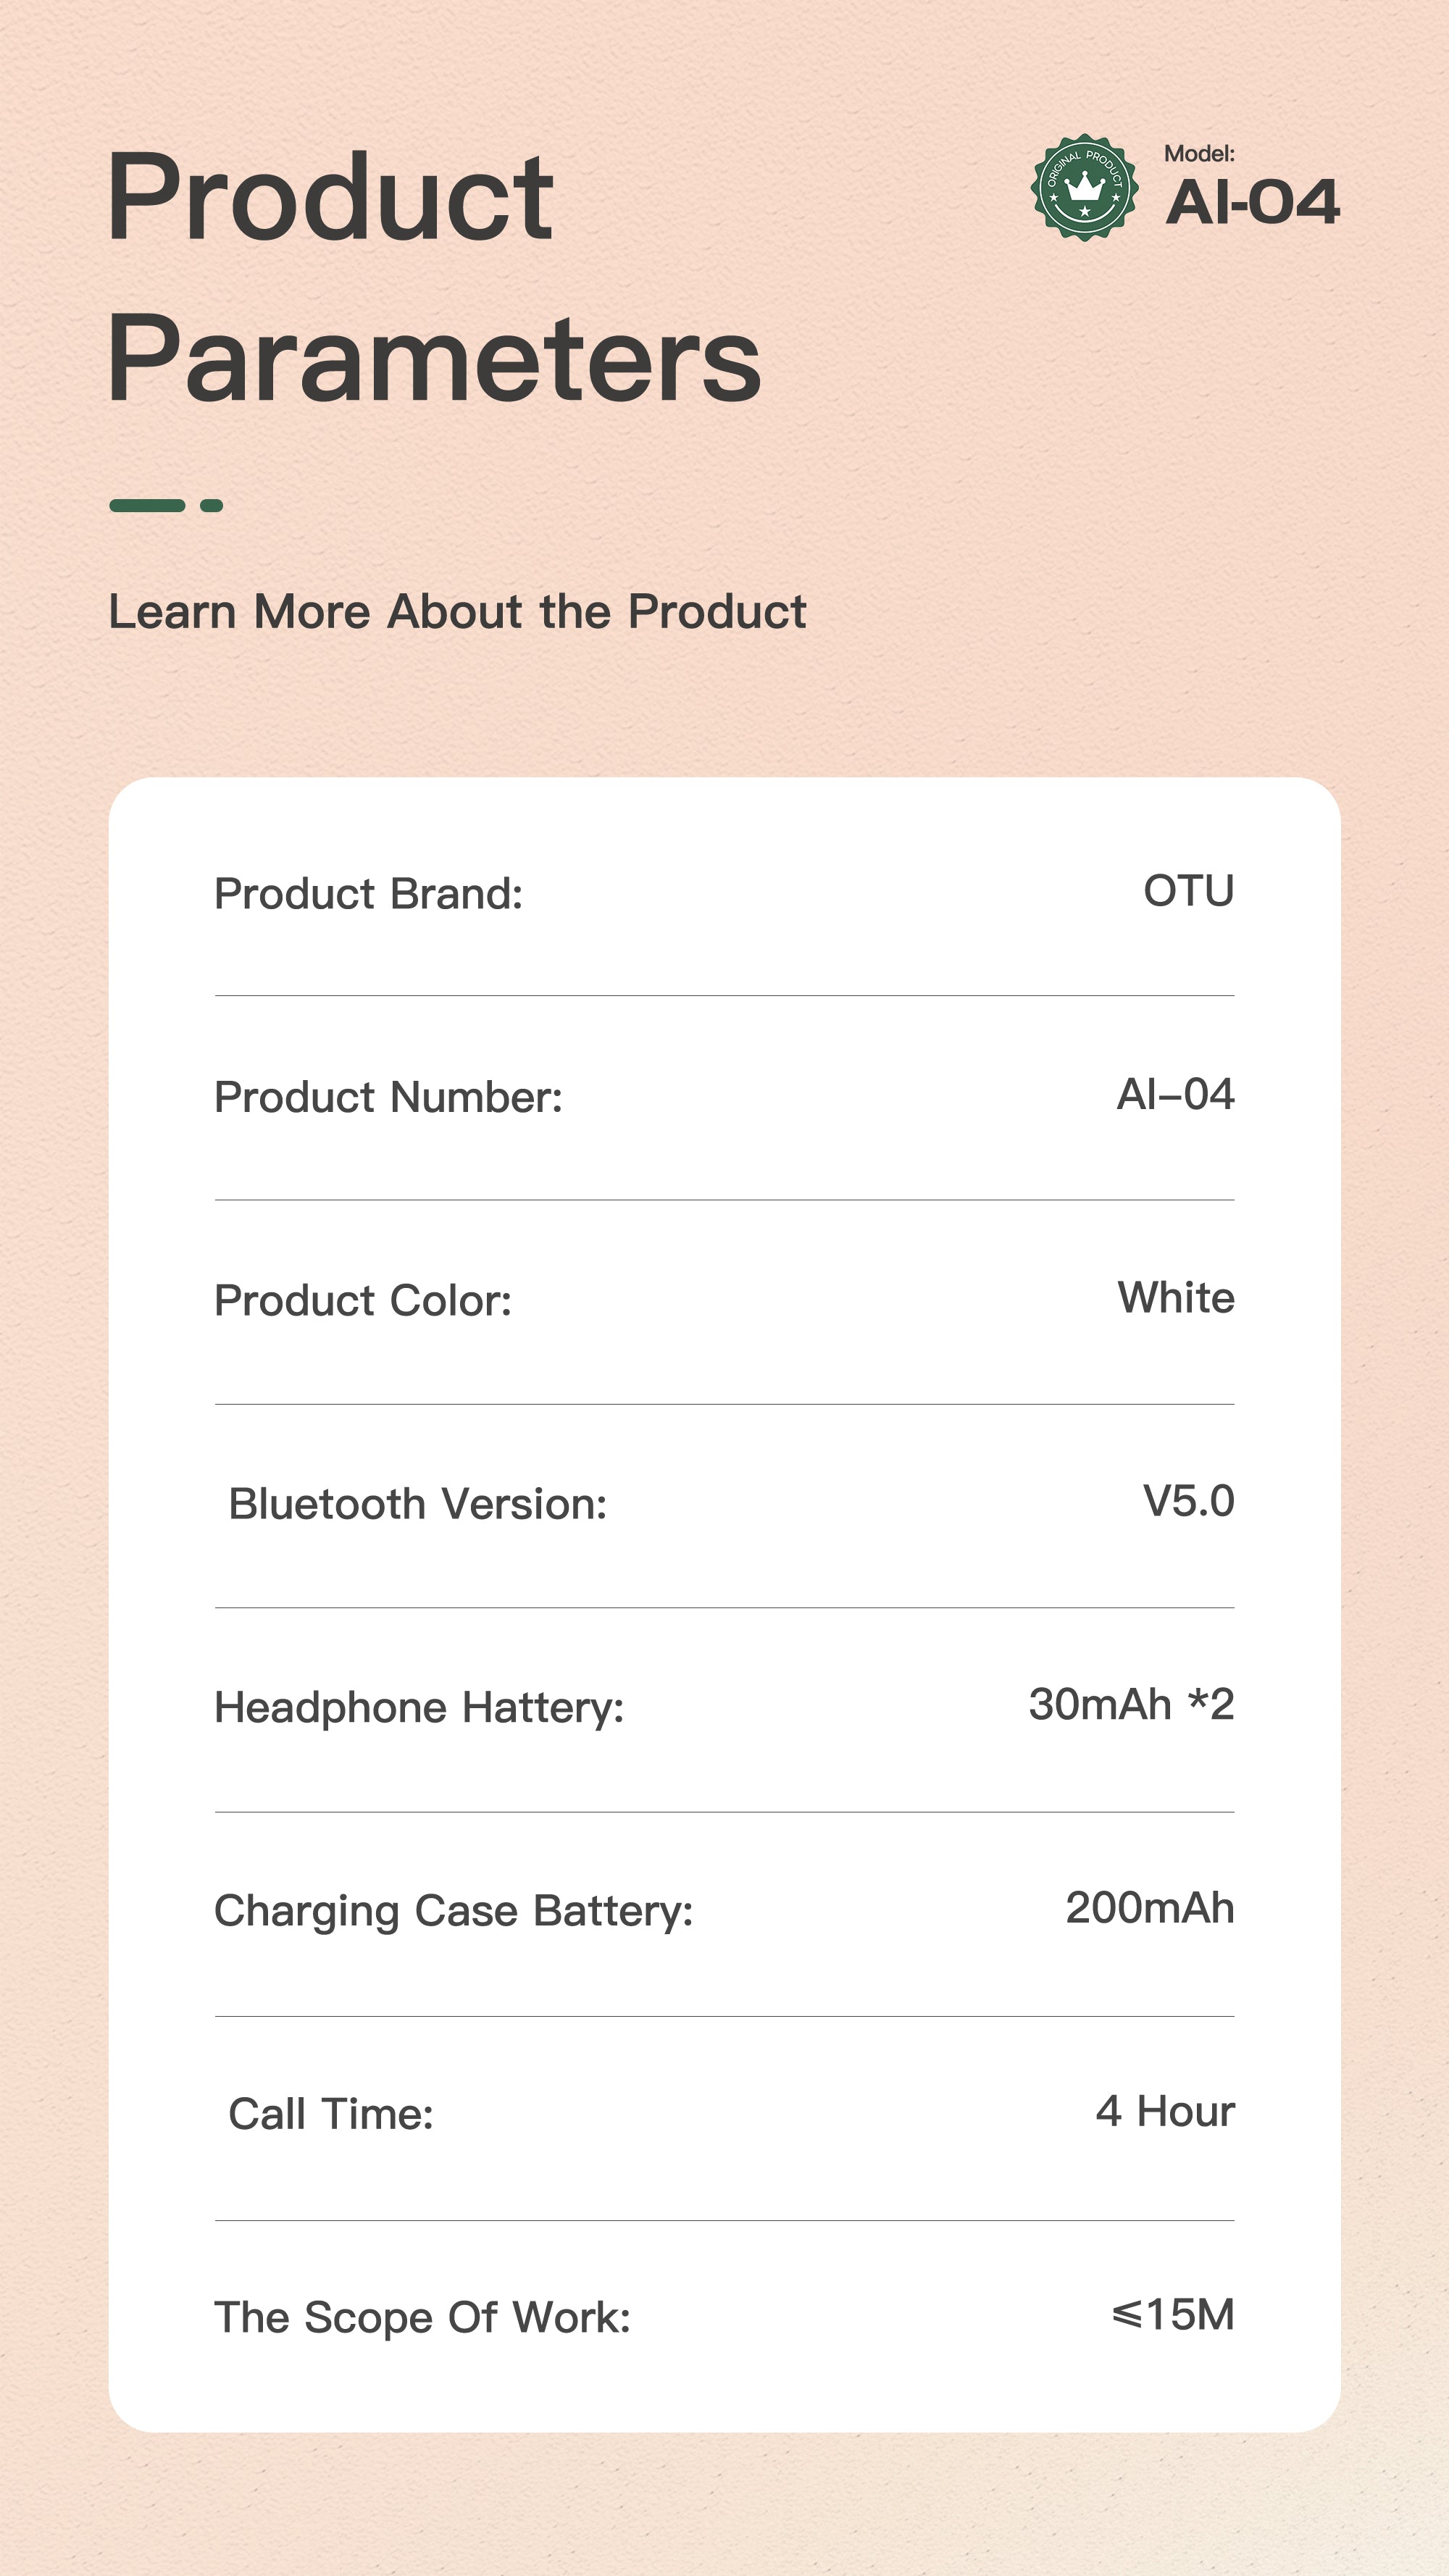Select the 'Headphone Hattery:' label
This screenshot has width=1449, height=2576.
[419, 1708]
